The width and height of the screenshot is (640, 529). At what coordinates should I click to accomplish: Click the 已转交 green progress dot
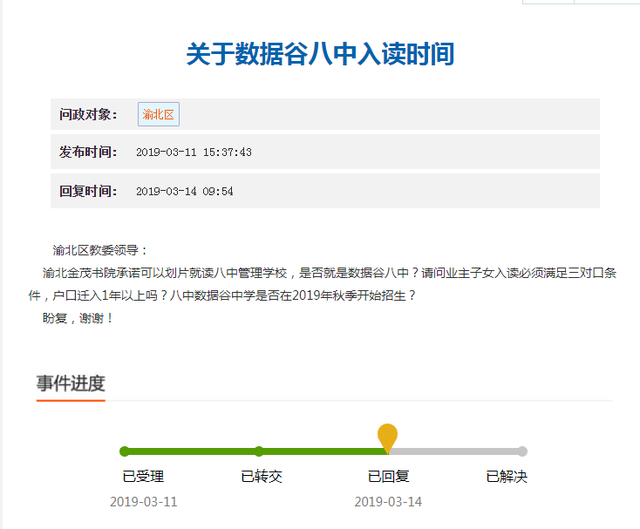pyautogui.click(x=259, y=451)
